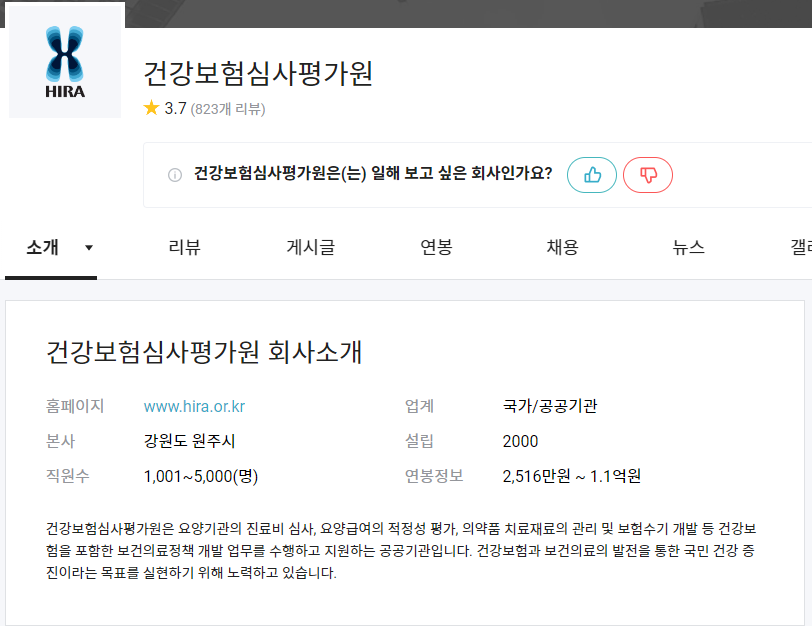This screenshot has height=626, width=812.
Task: Open the 채용 tab
Action: [562, 247]
